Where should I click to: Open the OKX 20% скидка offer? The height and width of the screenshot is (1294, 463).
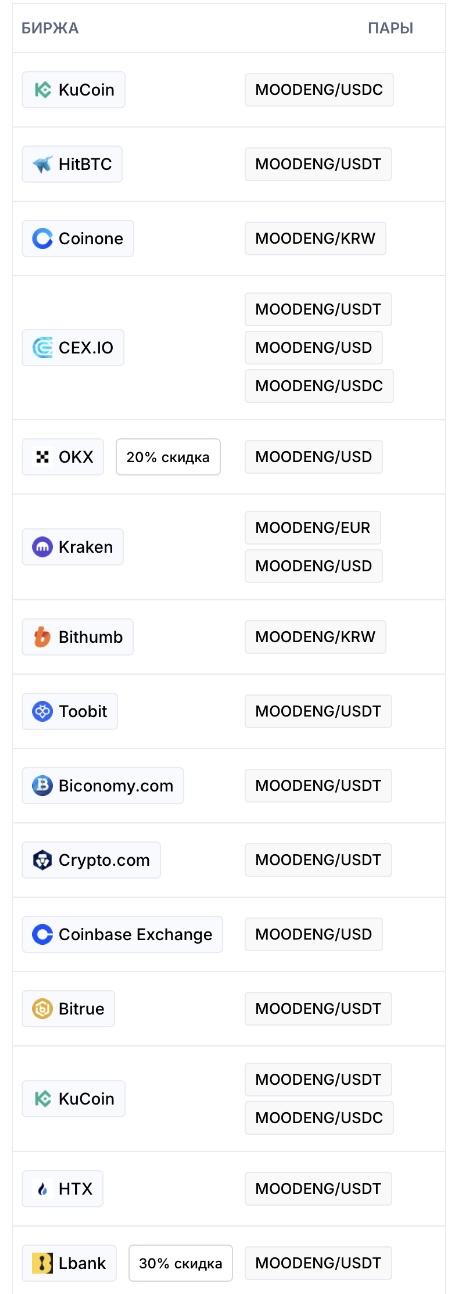coord(168,457)
